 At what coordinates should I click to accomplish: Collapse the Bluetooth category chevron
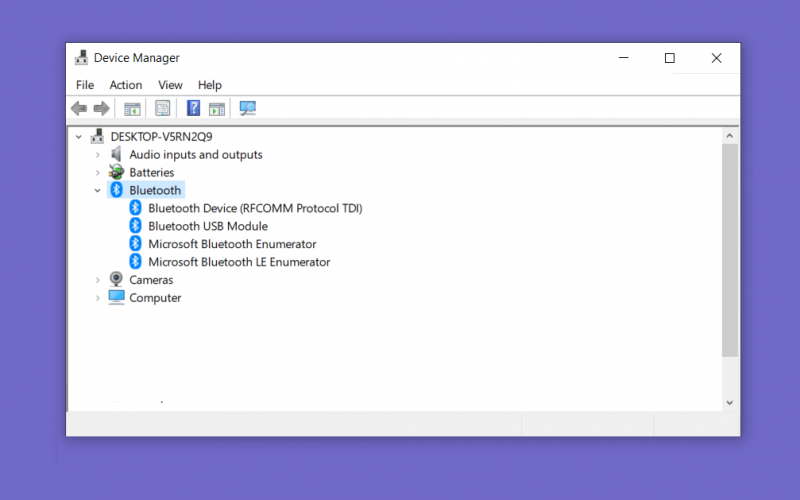pos(97,190)
